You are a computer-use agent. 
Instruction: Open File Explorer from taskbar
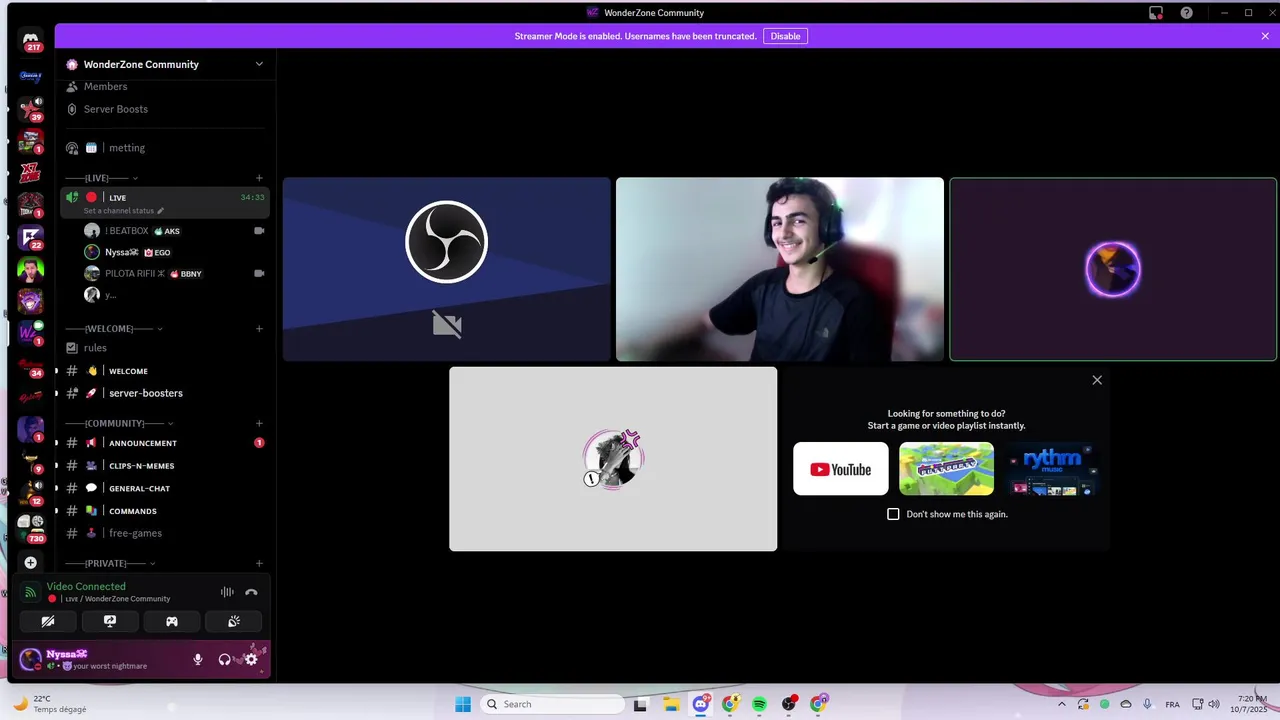671,704
